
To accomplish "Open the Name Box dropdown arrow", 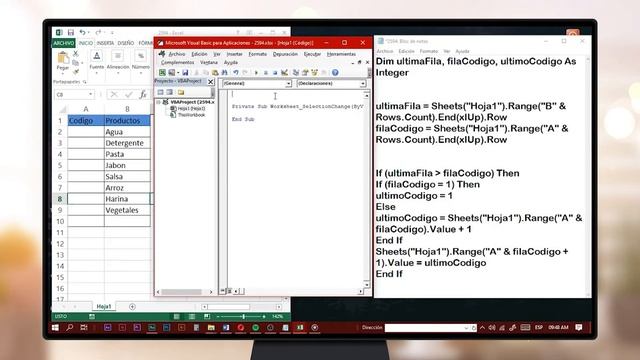I will tap(91, 95).
